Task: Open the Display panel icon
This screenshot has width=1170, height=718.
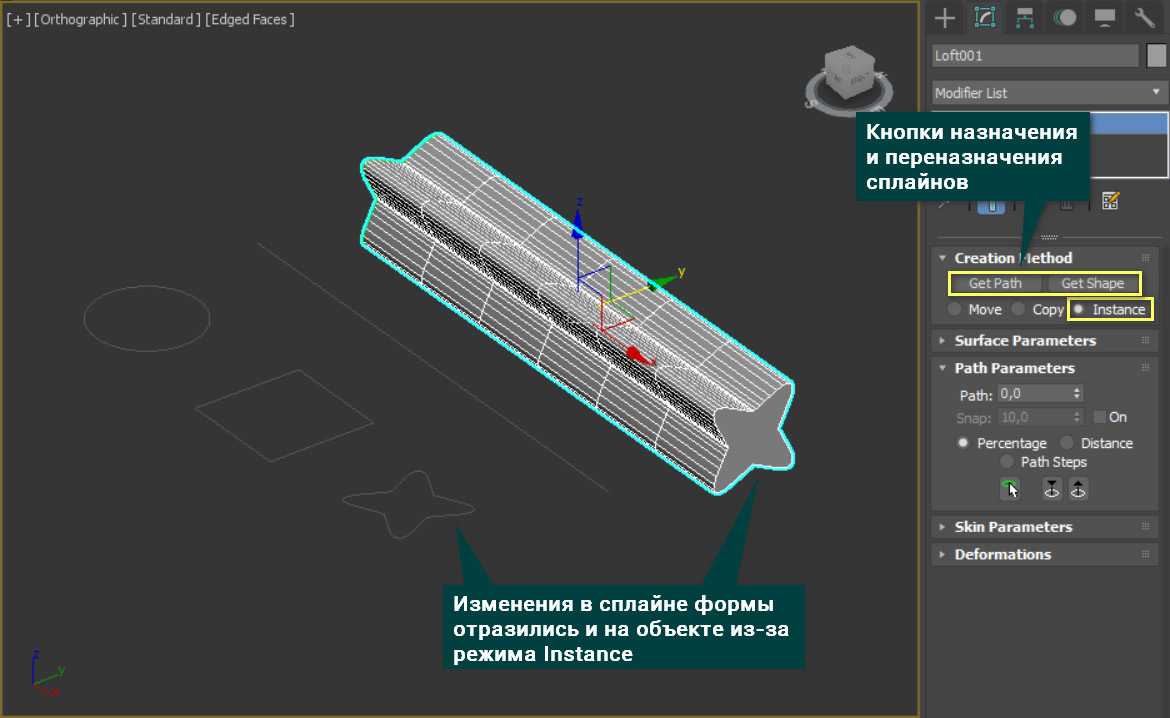Action: pos(1105,17)
